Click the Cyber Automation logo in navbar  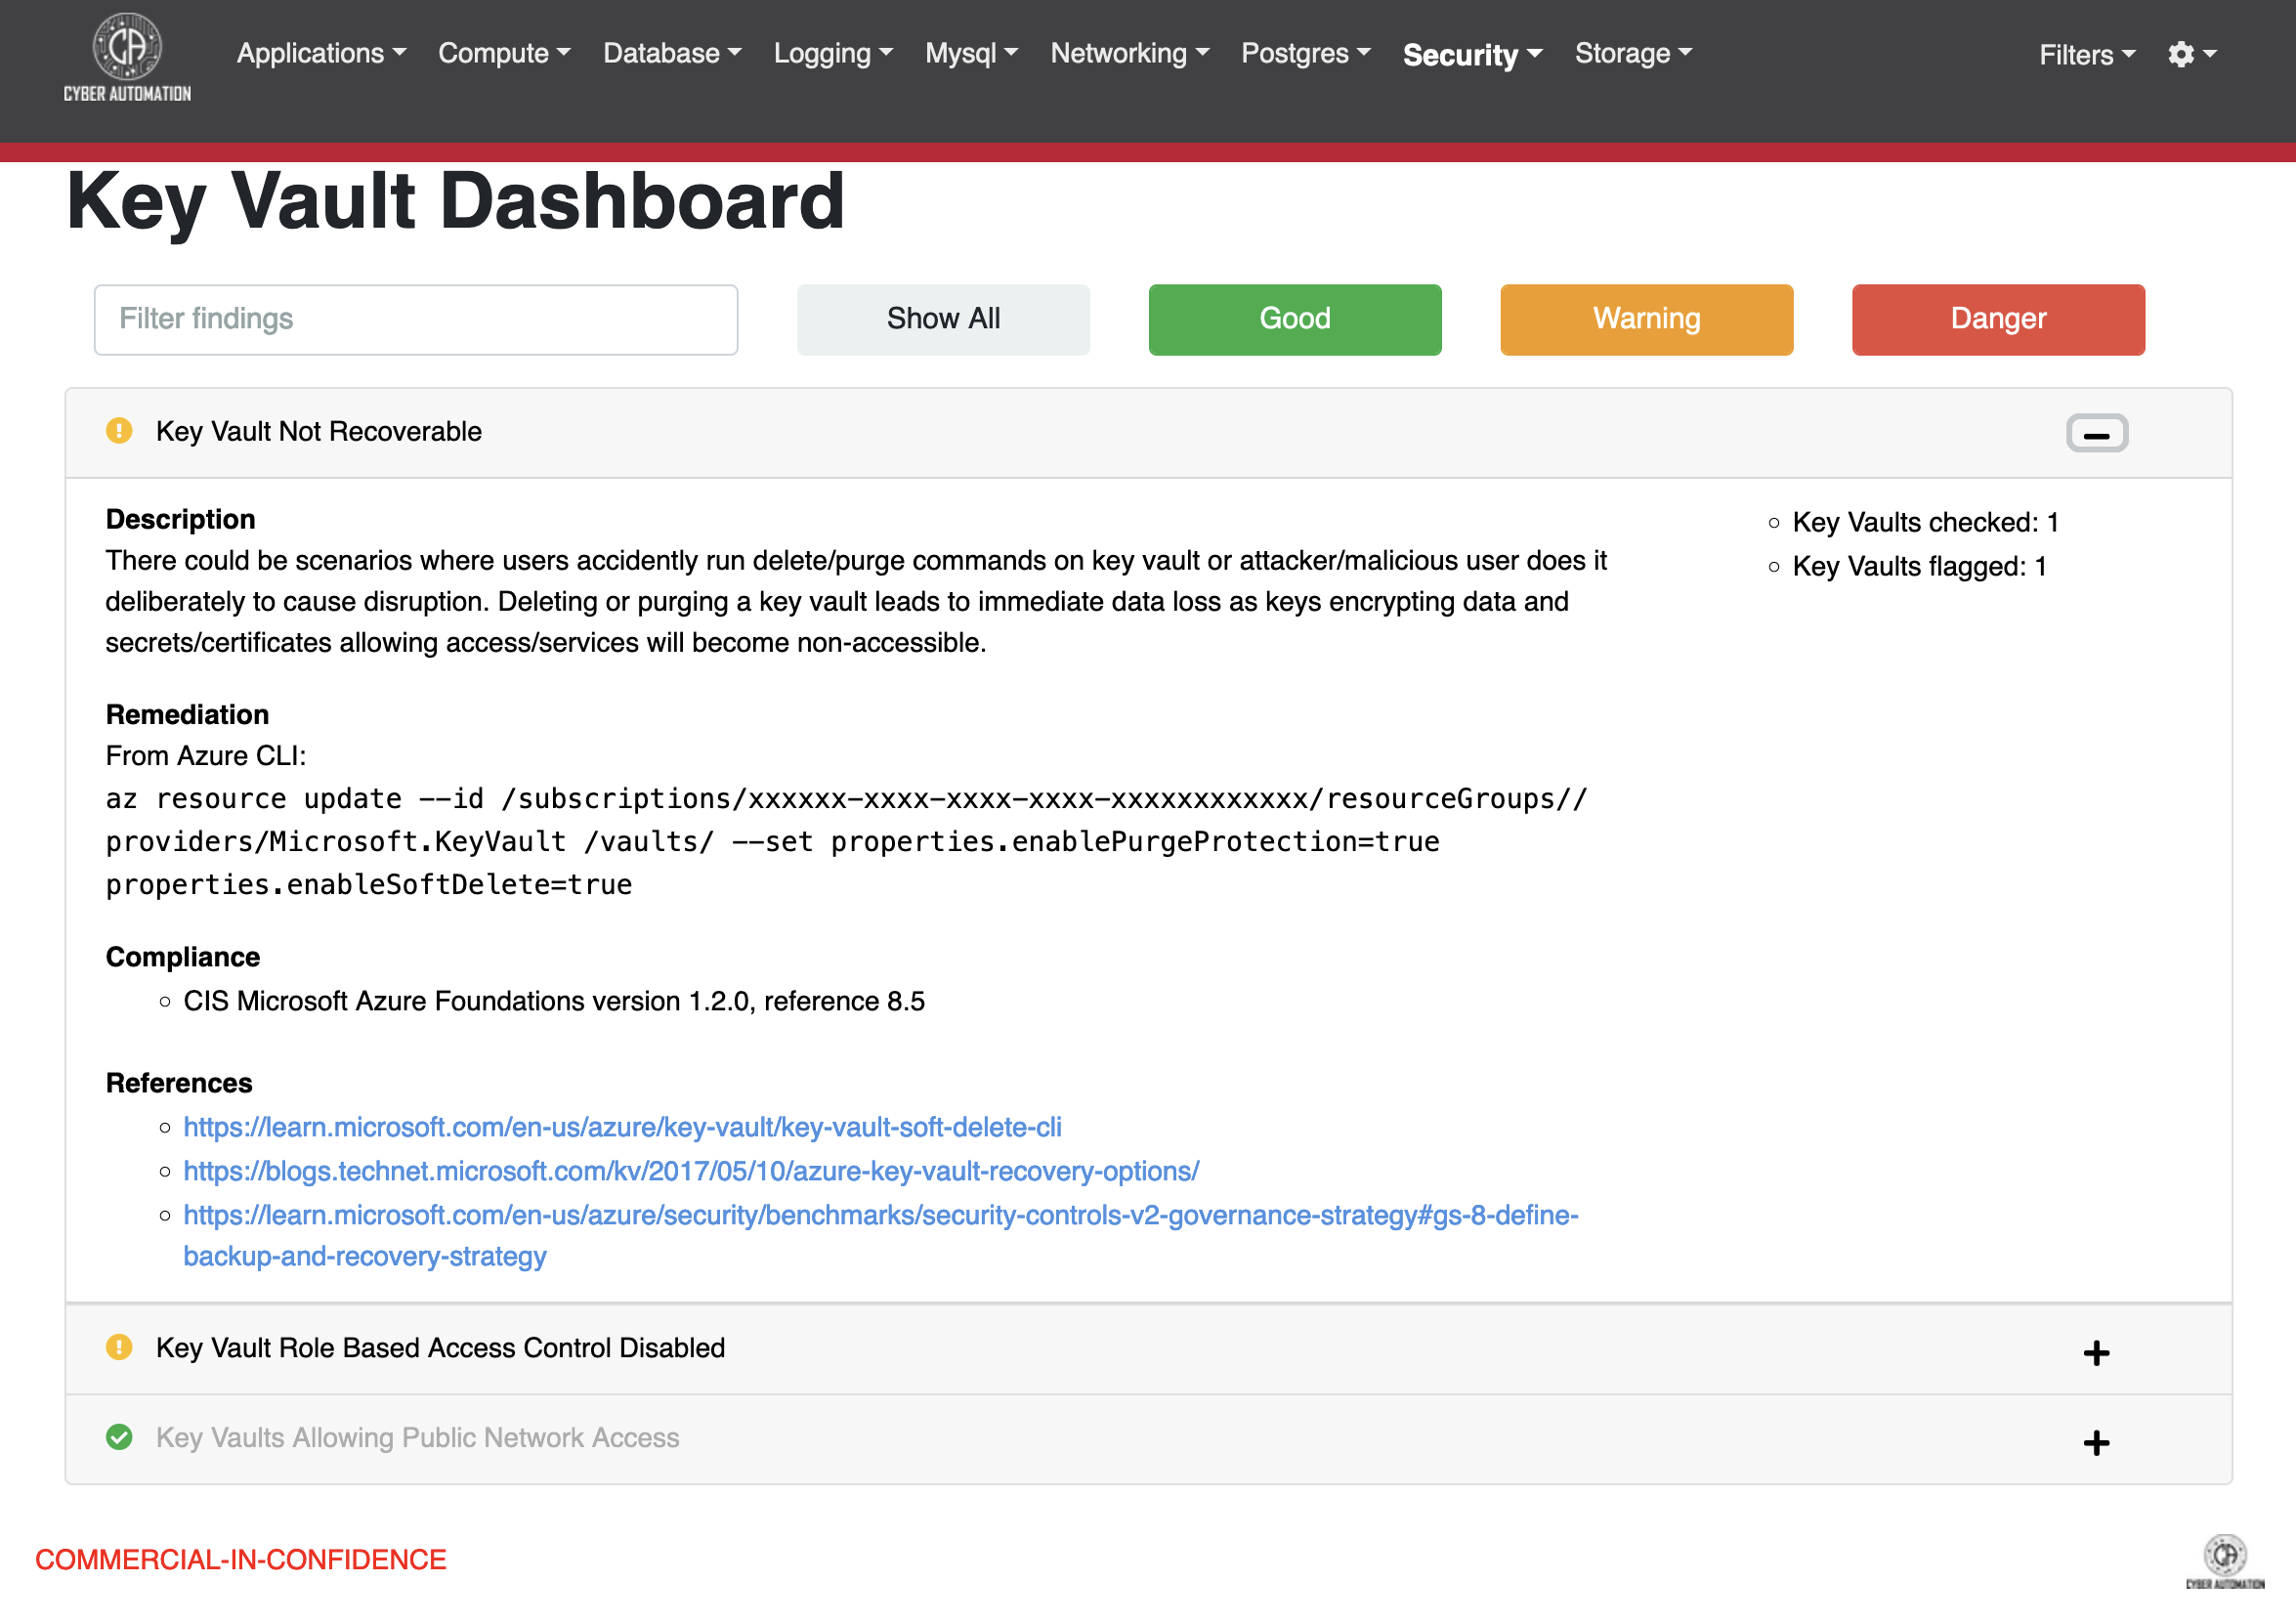[x=127, y=57]
